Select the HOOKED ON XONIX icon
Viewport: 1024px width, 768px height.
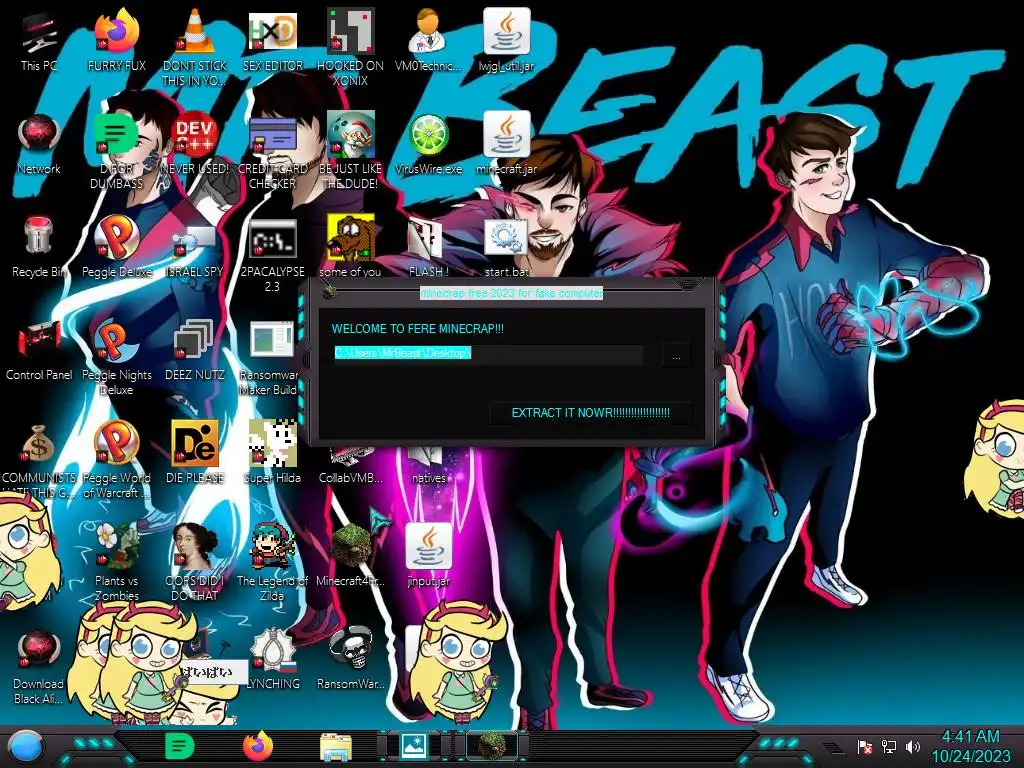(x=351, y=47)
